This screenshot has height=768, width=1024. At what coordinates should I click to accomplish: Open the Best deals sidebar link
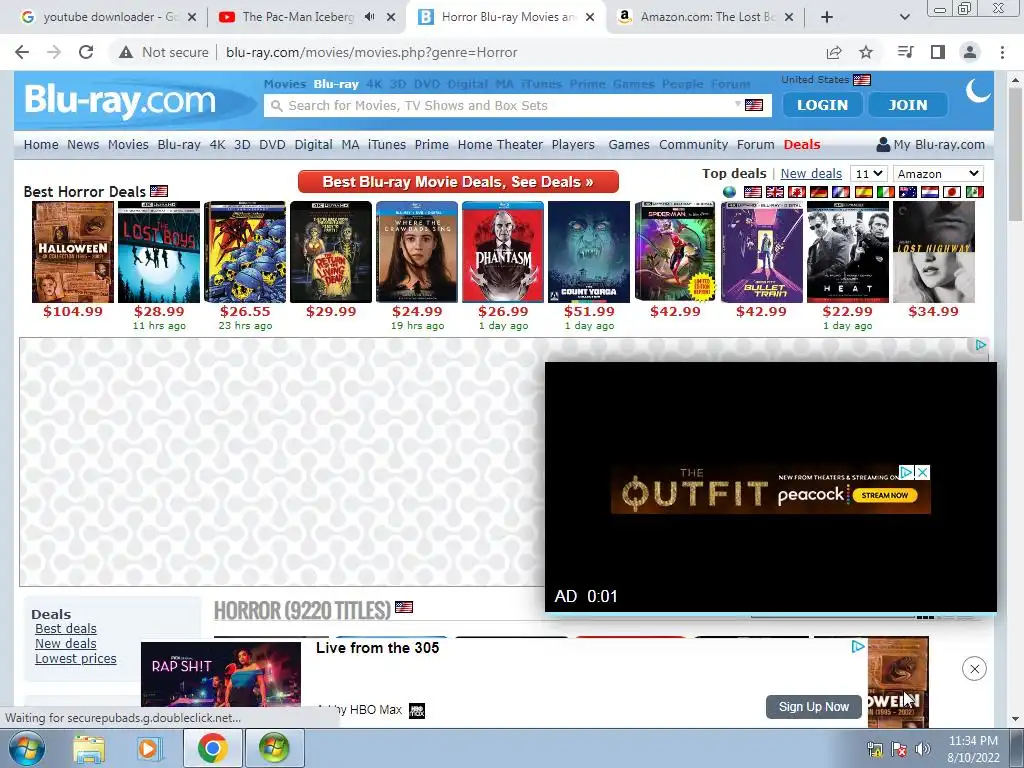click(66, 628)
